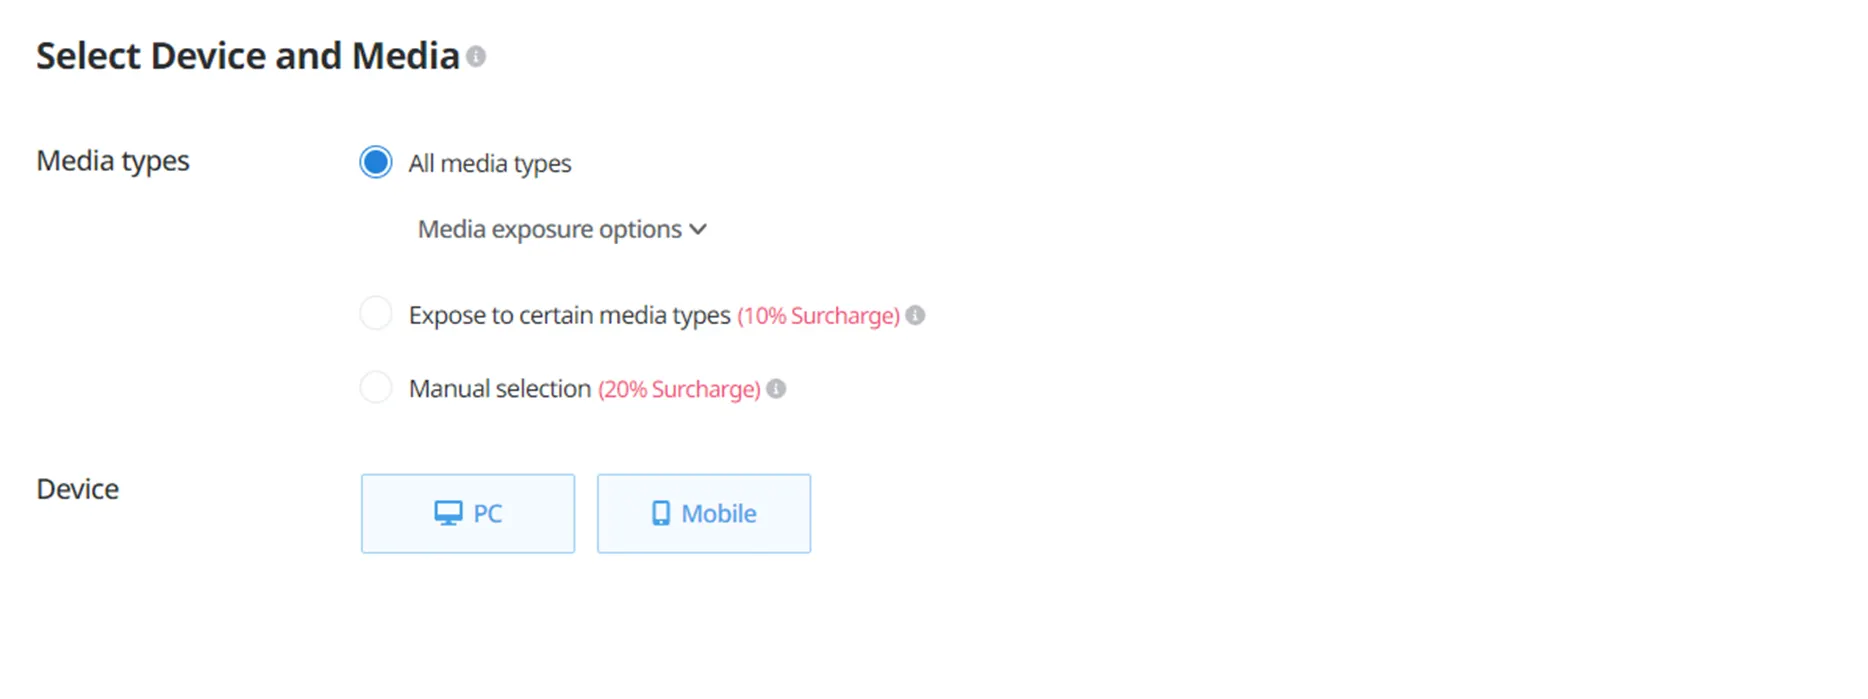Click the "Manual selection" label text

click(499, 389)
